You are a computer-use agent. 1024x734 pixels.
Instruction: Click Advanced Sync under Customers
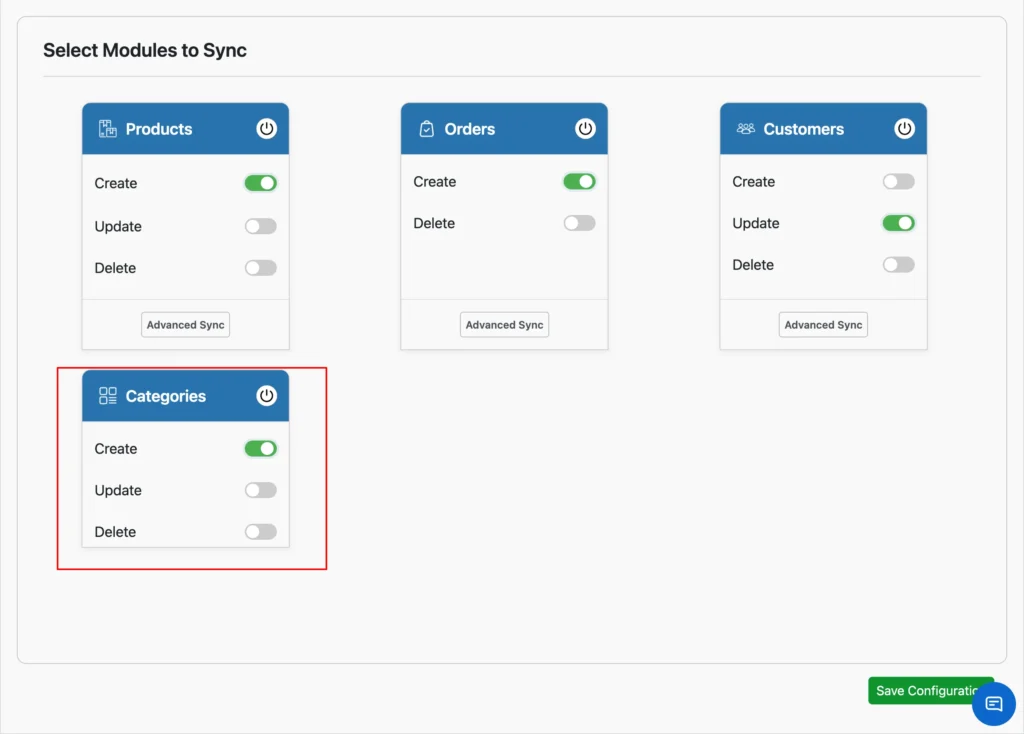[823, 324]
